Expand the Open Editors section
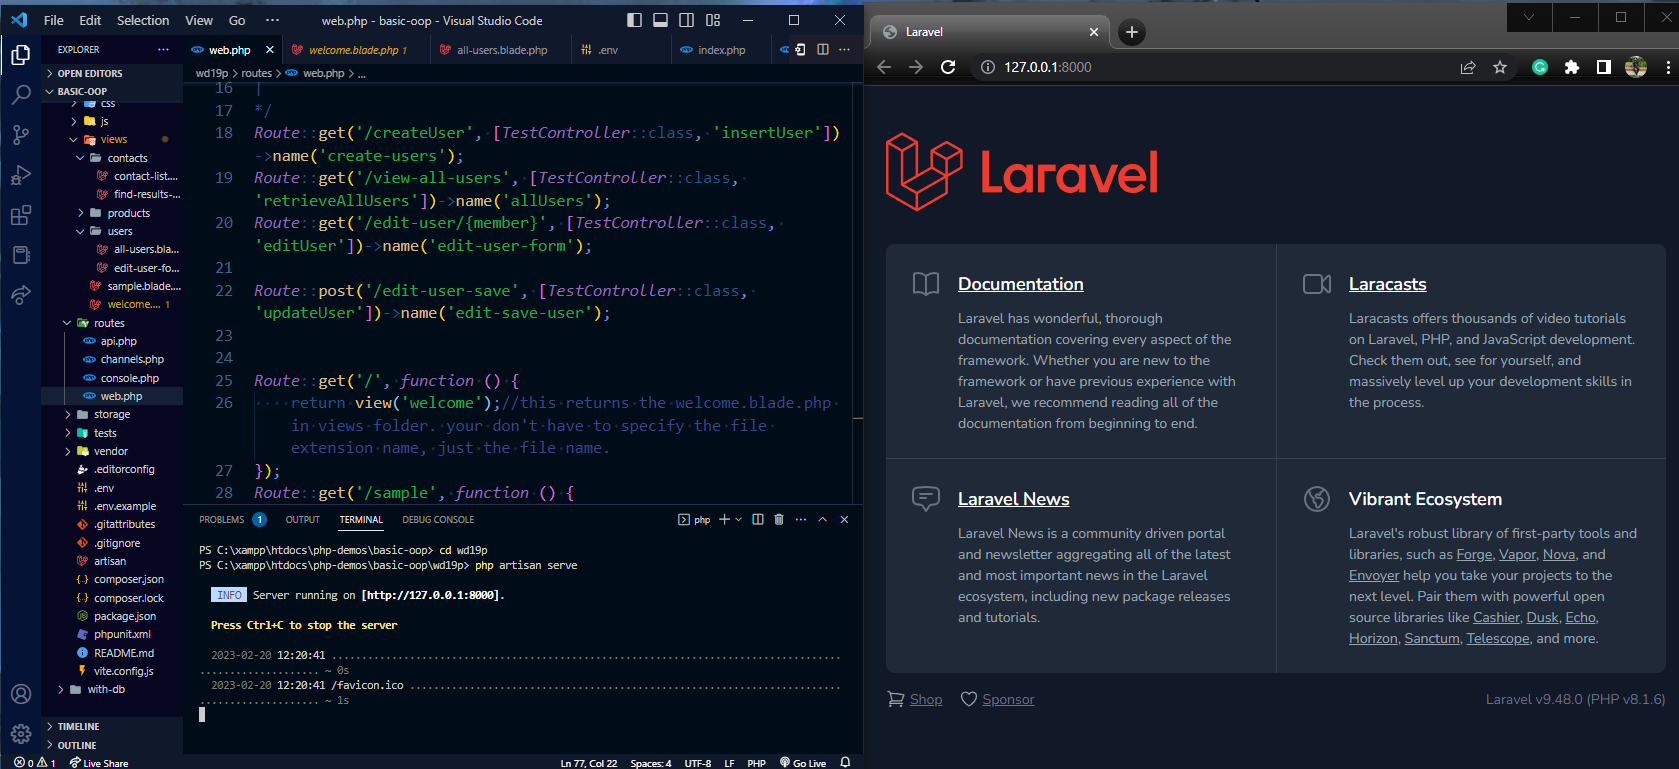 coord(112,73)
